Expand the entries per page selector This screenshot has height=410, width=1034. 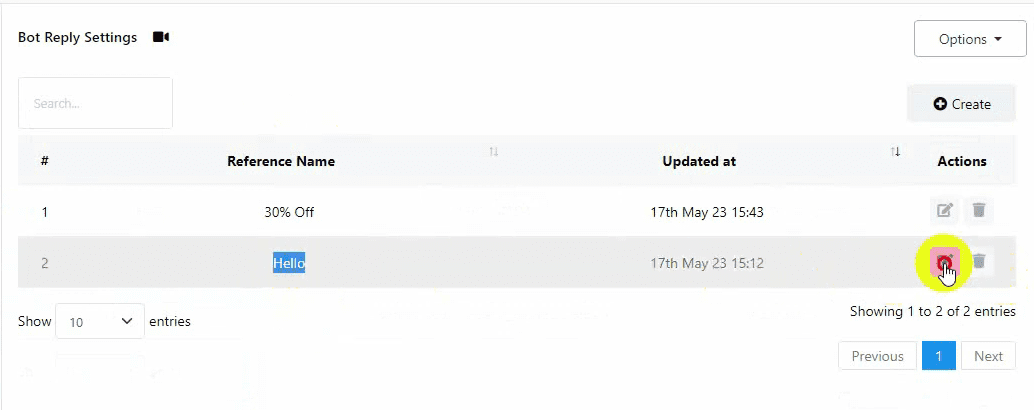point(100,321)
